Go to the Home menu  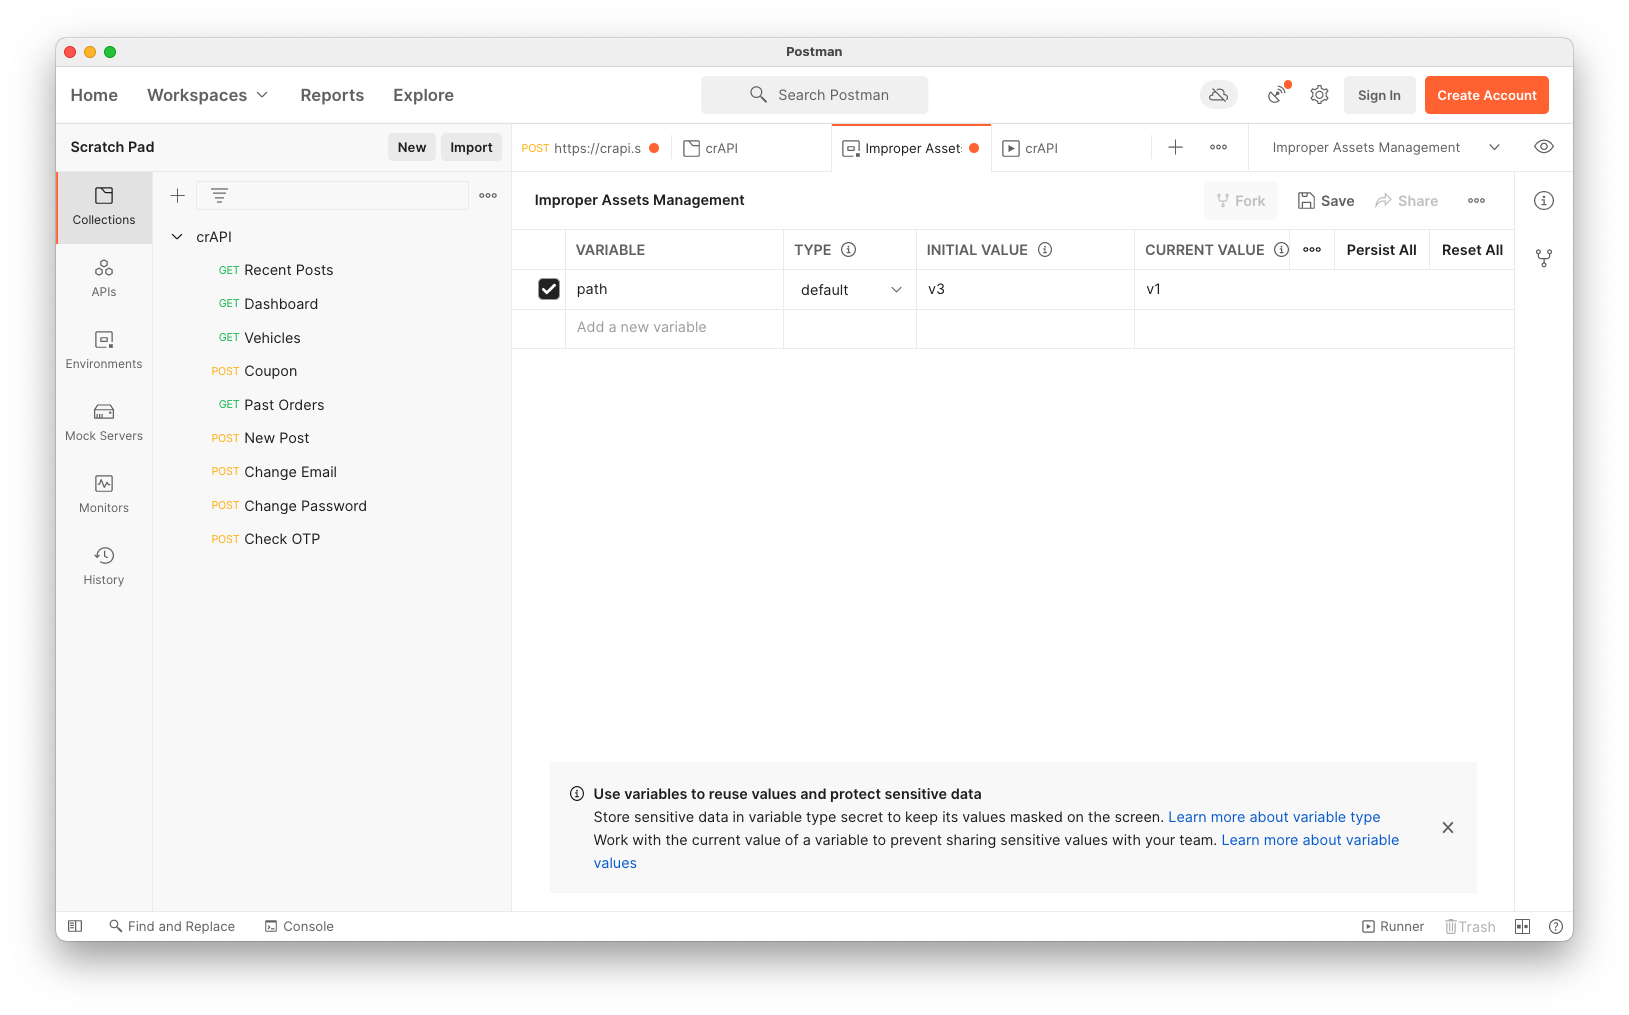tap(94, 95)
